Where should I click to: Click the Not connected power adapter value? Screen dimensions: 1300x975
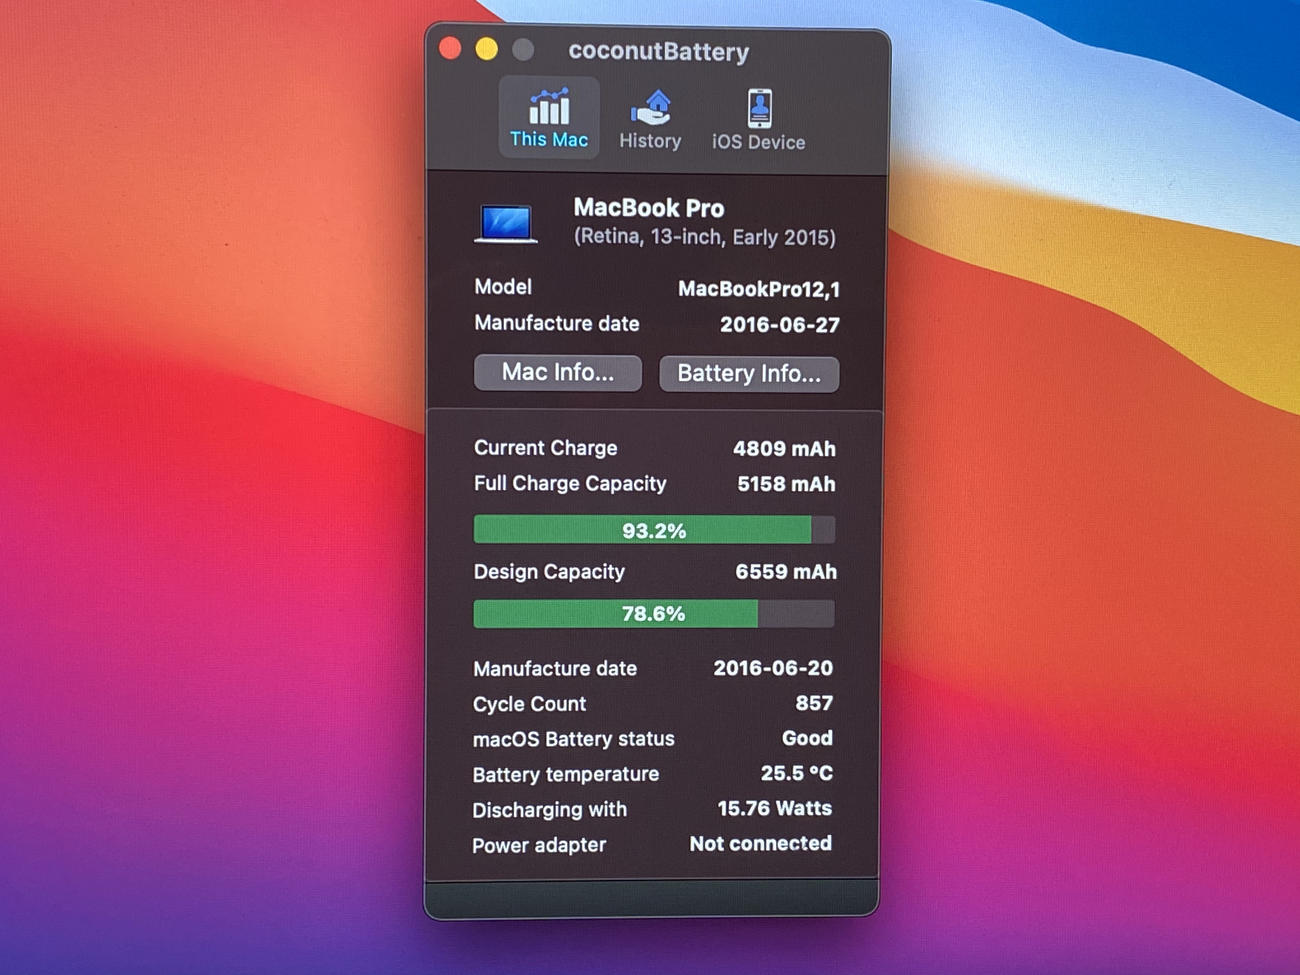click(x=761, y=843)
